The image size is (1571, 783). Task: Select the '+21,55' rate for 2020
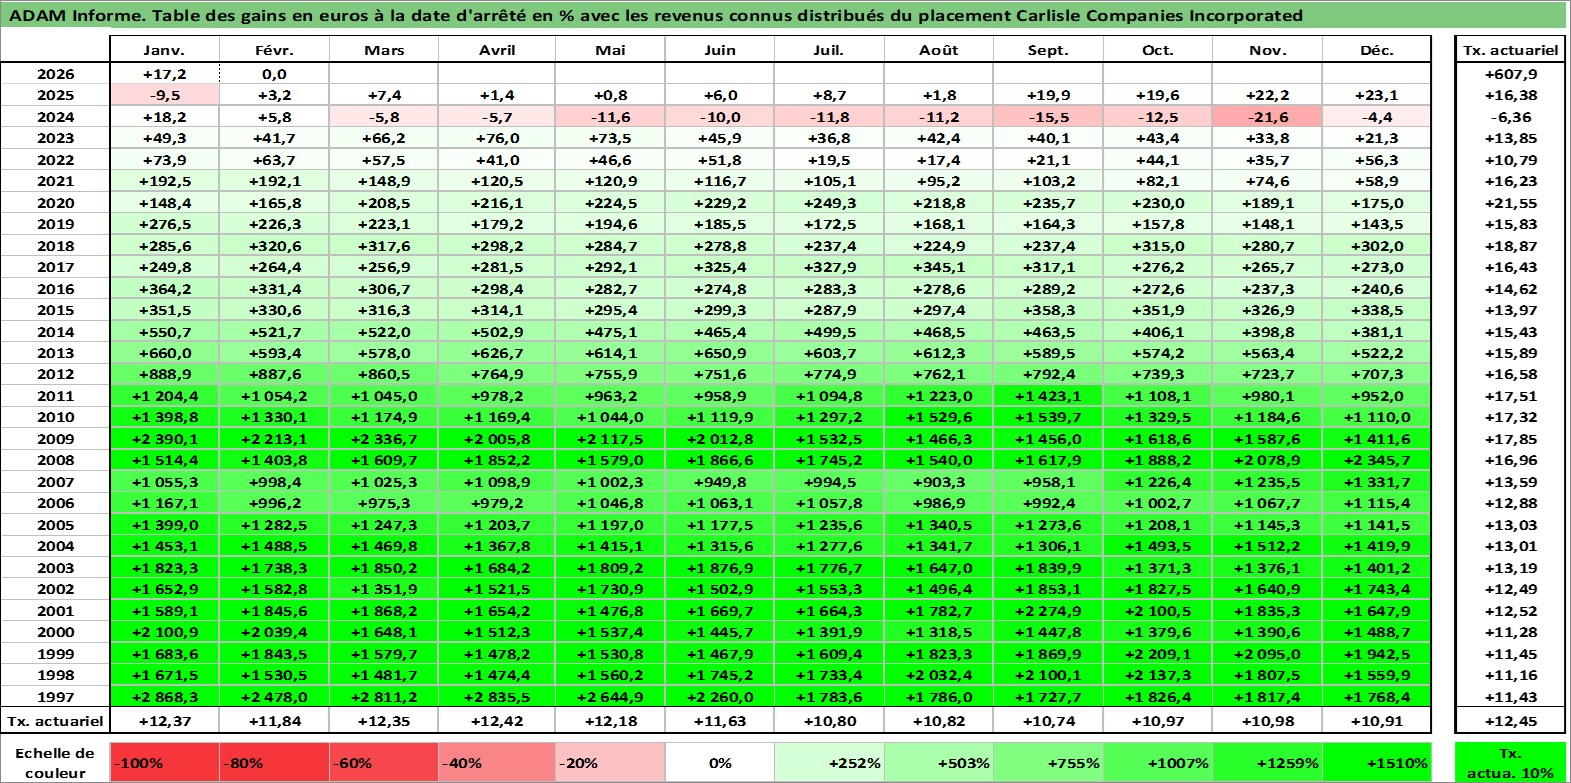click(x=1510, y=203)
